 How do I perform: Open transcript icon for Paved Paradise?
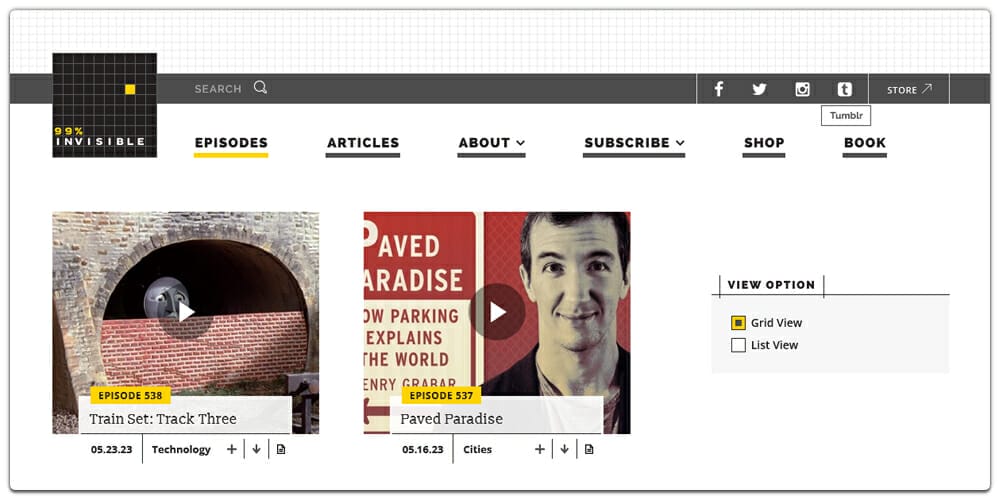point(589,450)
